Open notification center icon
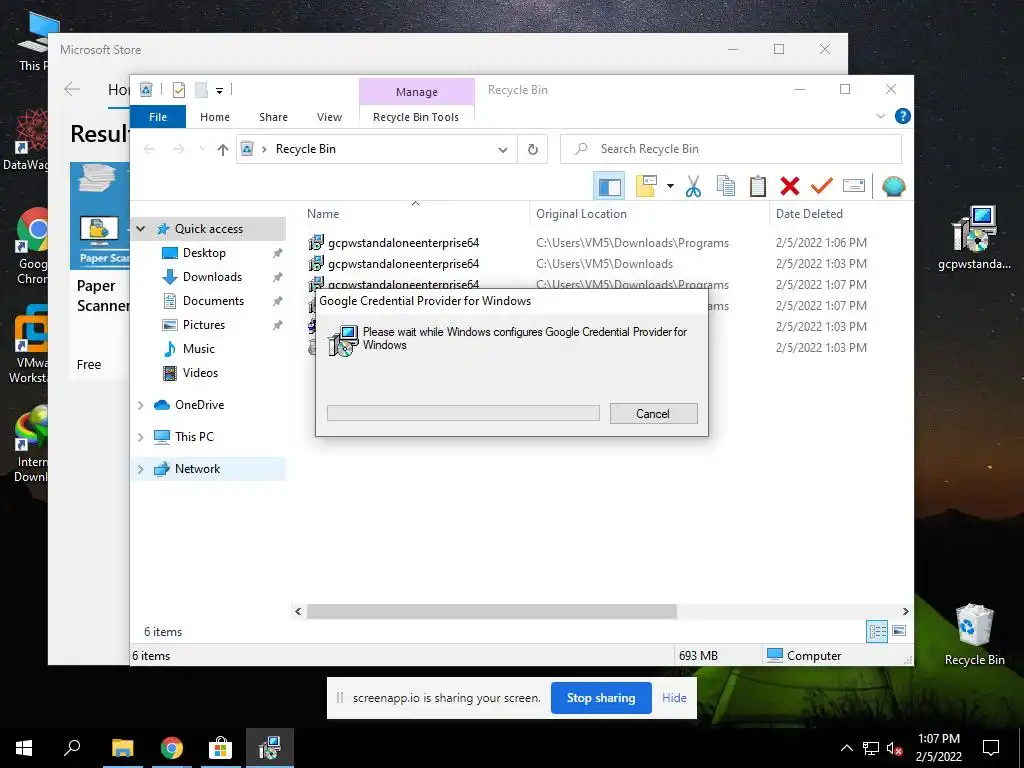Screen dimensions: 1024x768 991,748
